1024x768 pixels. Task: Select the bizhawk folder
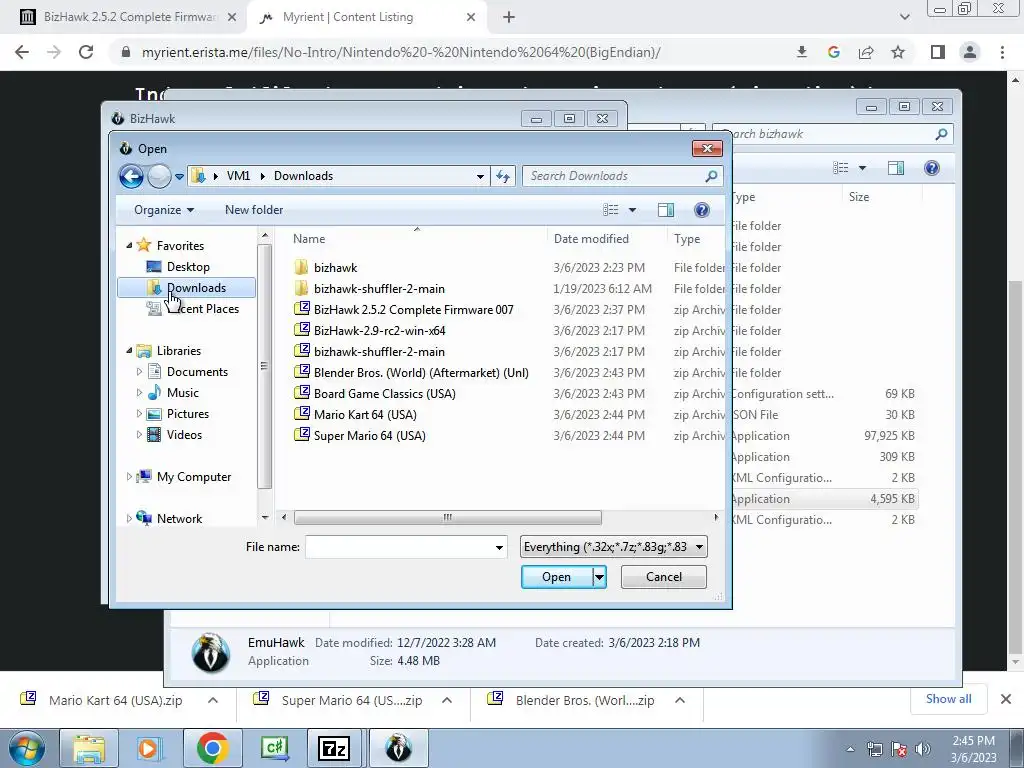(335, 268)
